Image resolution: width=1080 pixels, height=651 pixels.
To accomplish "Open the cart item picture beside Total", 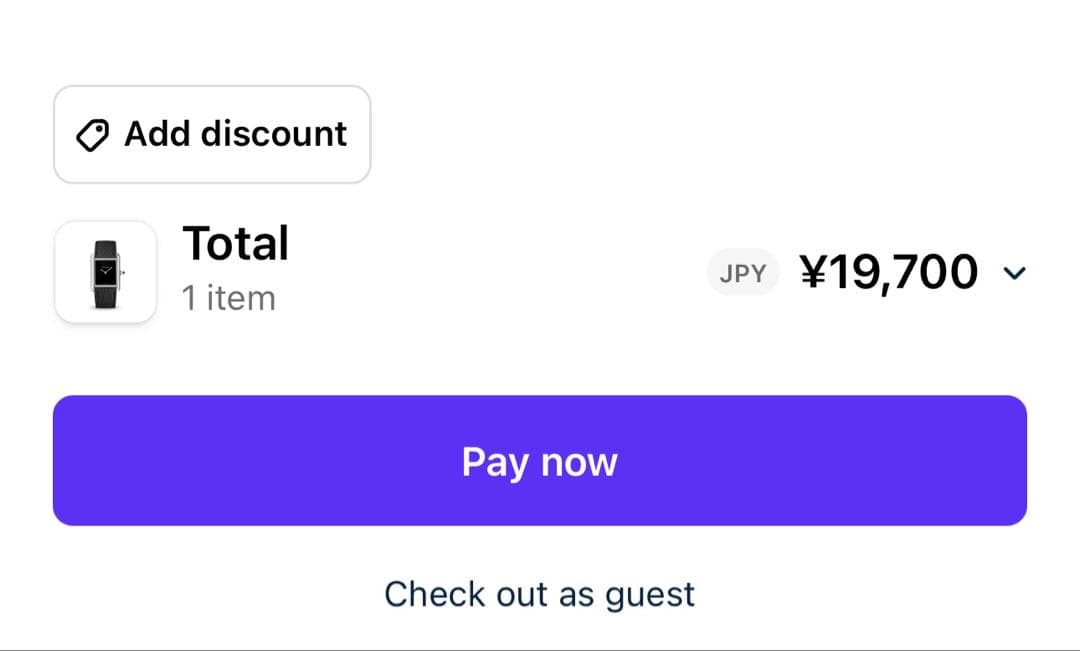I will 105,272.
